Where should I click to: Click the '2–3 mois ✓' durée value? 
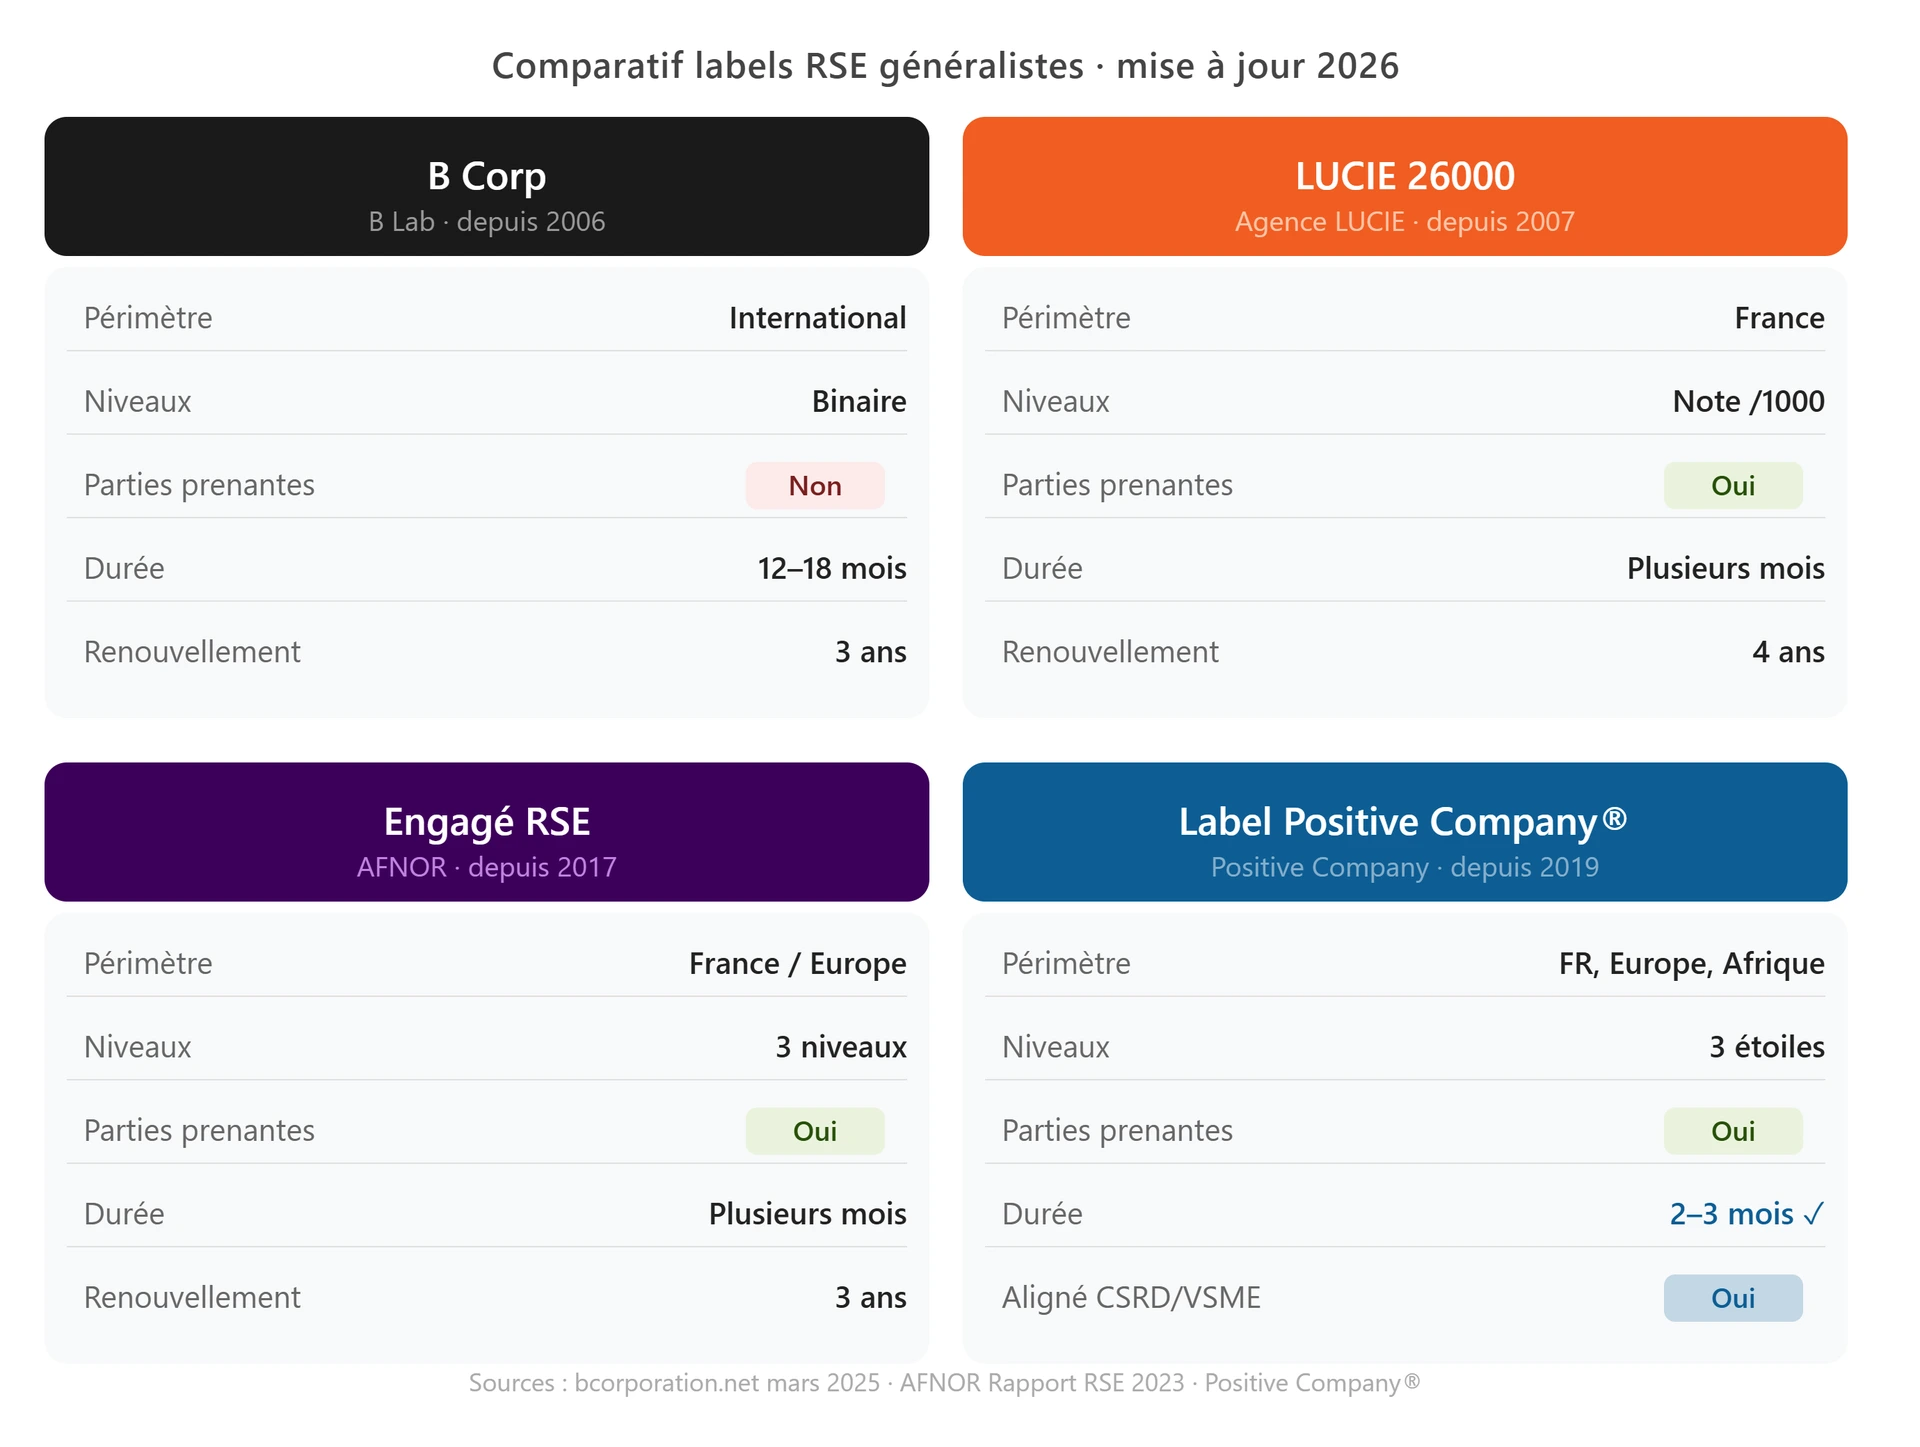pyautogui.click(x=1747, y=1214)
